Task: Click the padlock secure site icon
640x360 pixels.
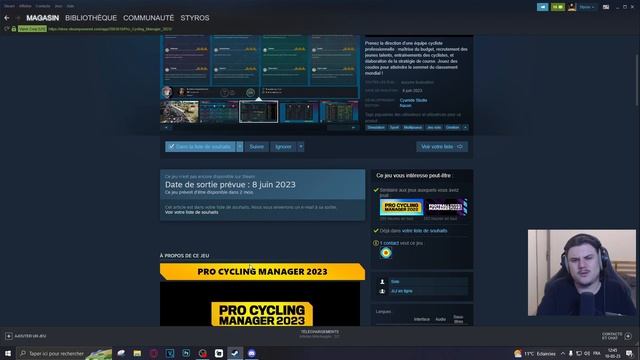Action: (x=14, y=29)
